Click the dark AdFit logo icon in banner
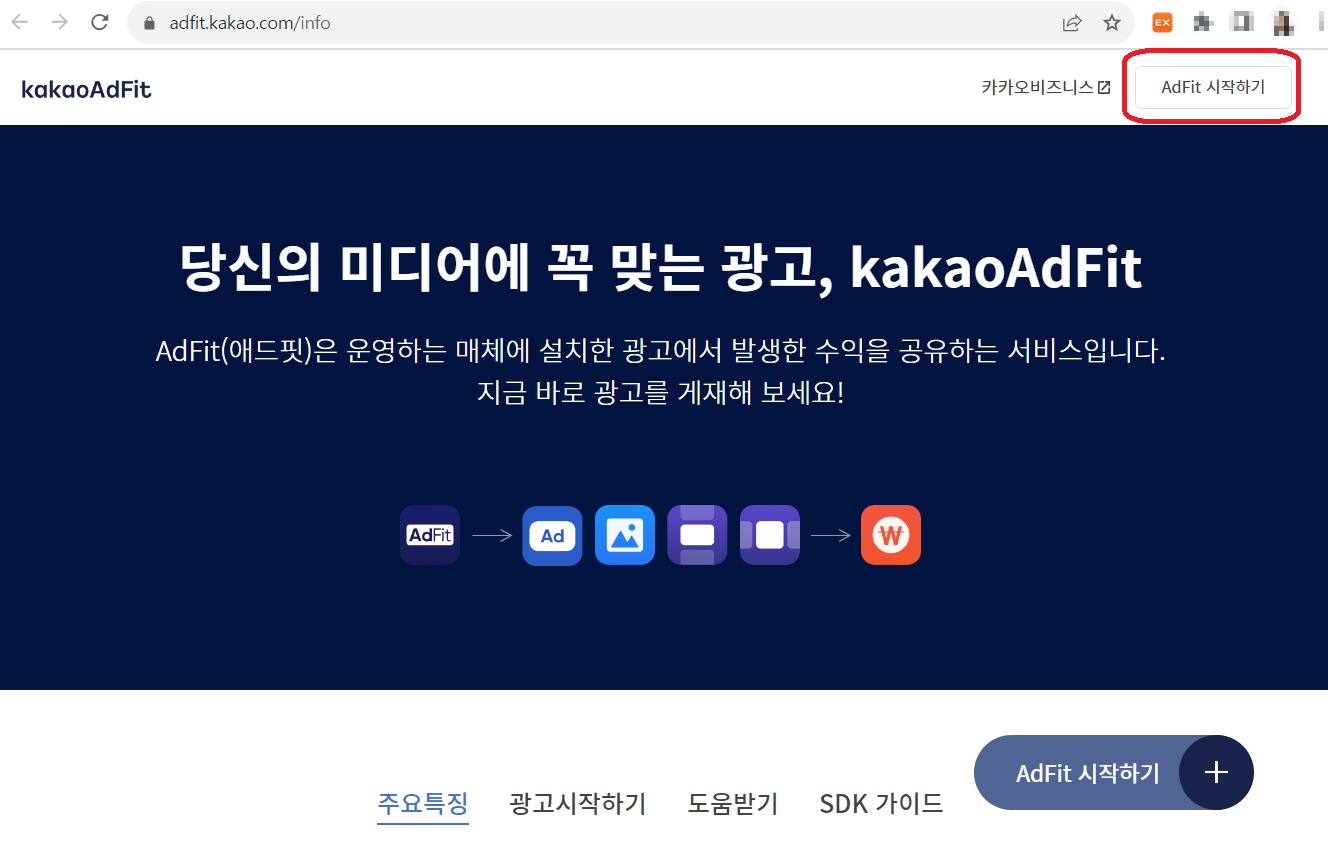The width and height of the screenshot is (1328, 864). (x=430, y=535)
